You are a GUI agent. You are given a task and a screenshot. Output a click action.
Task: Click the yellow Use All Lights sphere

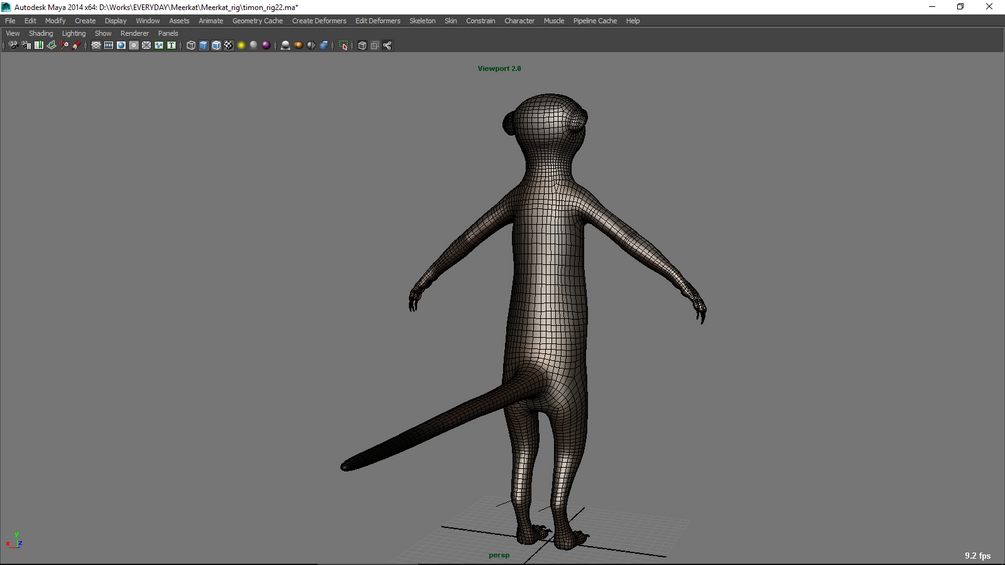point(241,45)
